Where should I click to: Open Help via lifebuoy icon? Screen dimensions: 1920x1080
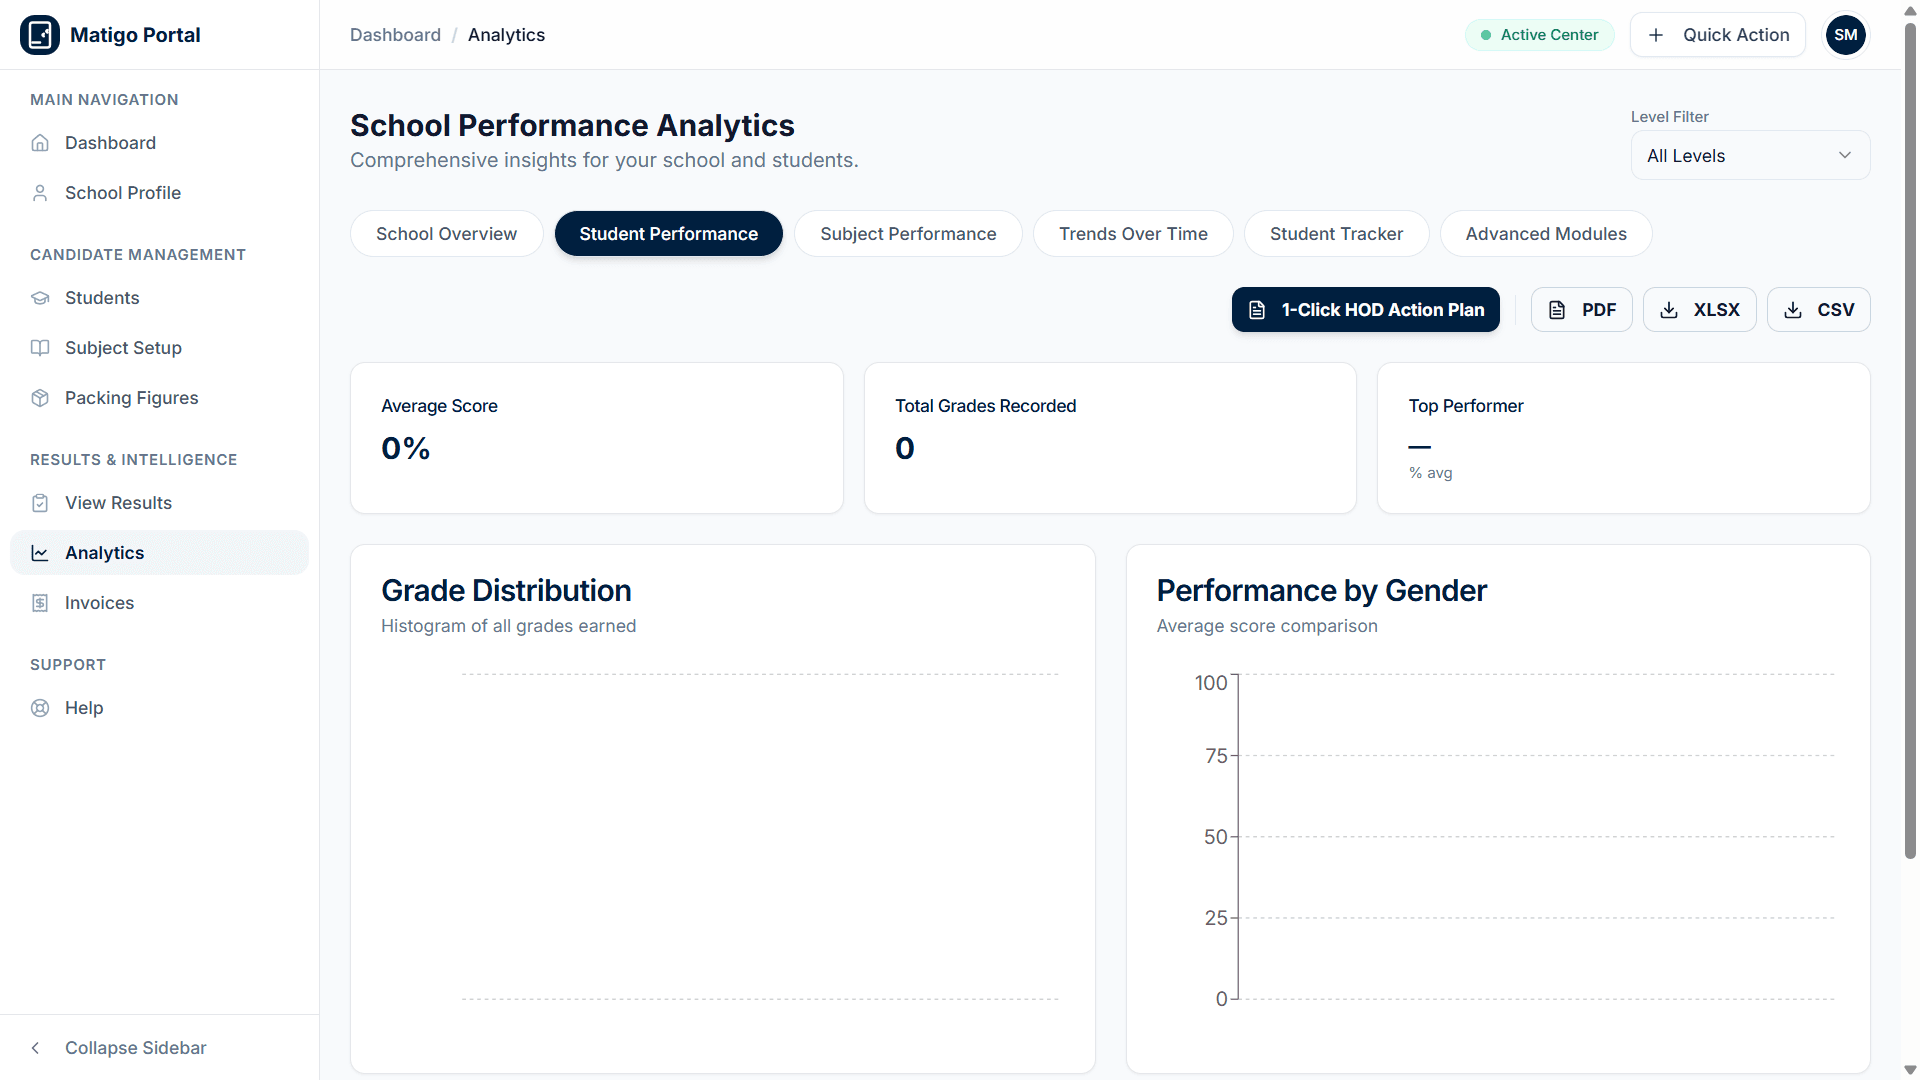point(40,708)
